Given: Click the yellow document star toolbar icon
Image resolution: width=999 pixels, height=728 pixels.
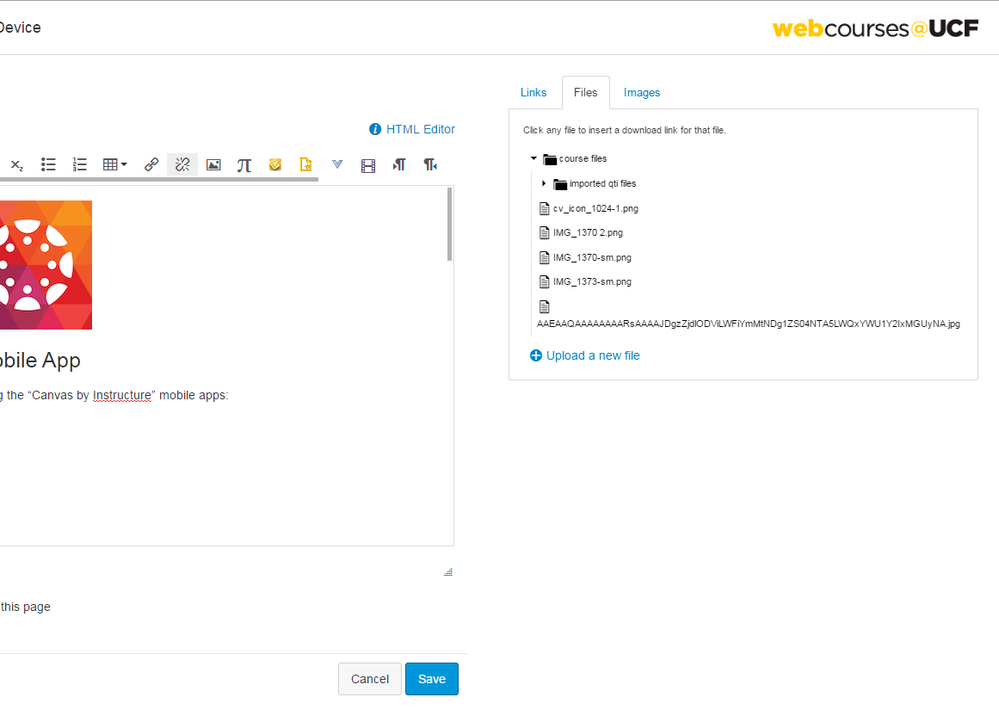Looking at the screenshot, I should [x=306, y=165].
